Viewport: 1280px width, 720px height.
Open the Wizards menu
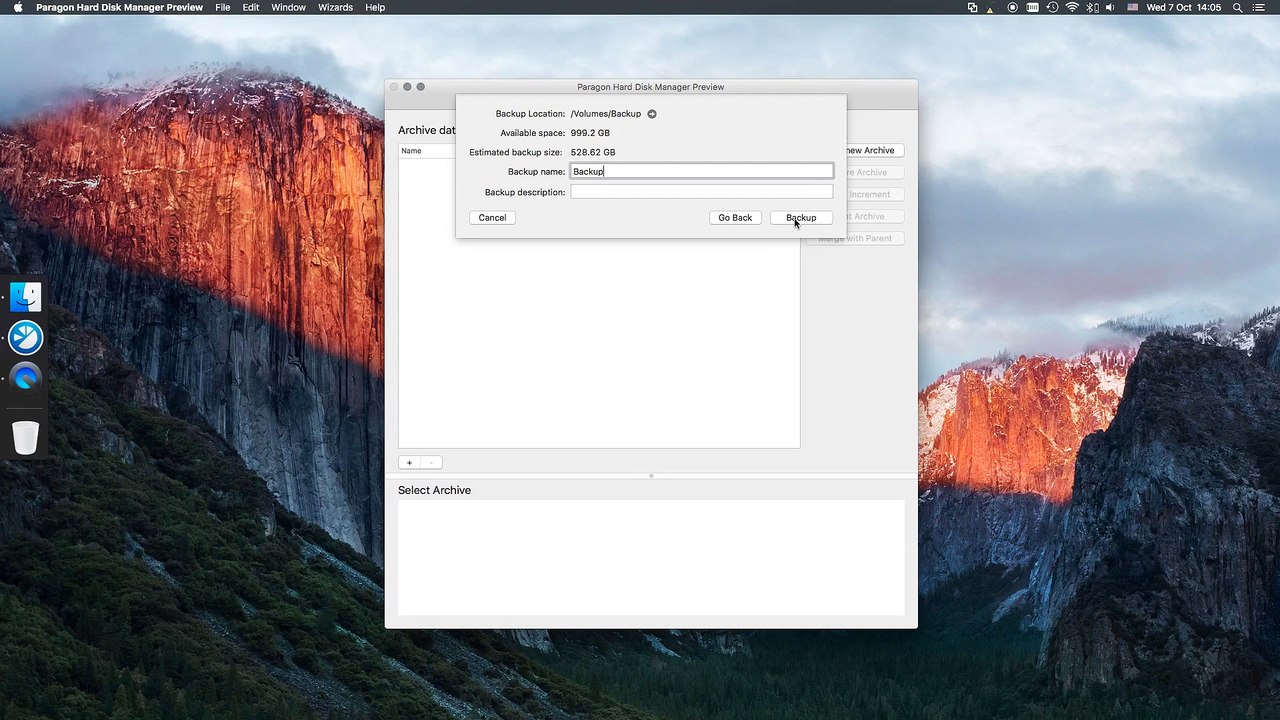(x=335, y=7)
